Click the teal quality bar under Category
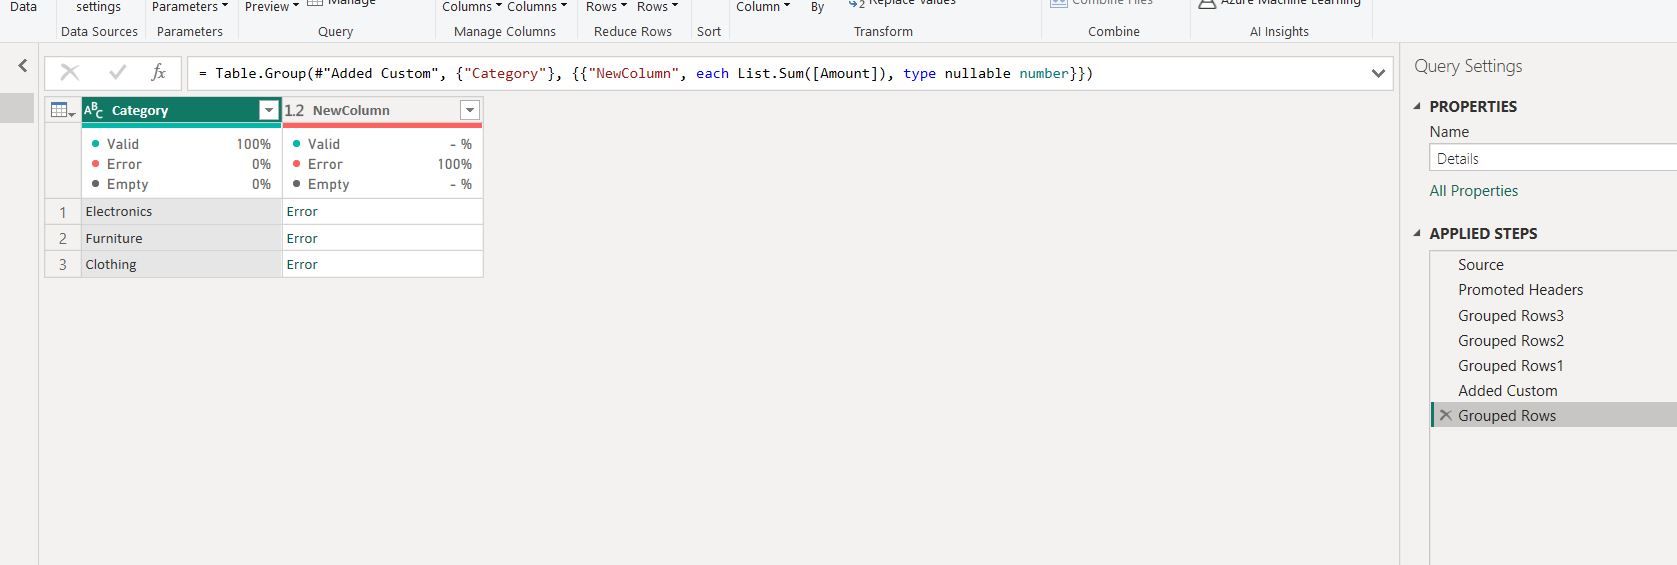Image resolution: width=1677 pixels, height=565 pixels. point(182,126)
